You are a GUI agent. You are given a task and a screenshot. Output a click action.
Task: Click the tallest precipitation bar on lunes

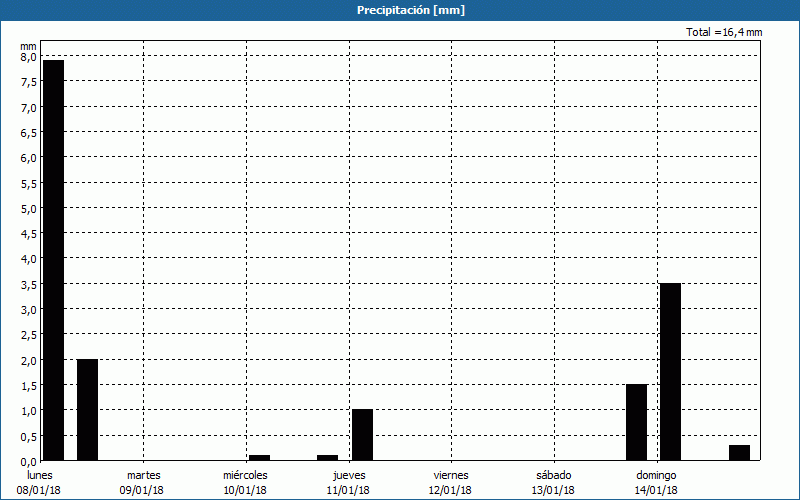[53, 260]
